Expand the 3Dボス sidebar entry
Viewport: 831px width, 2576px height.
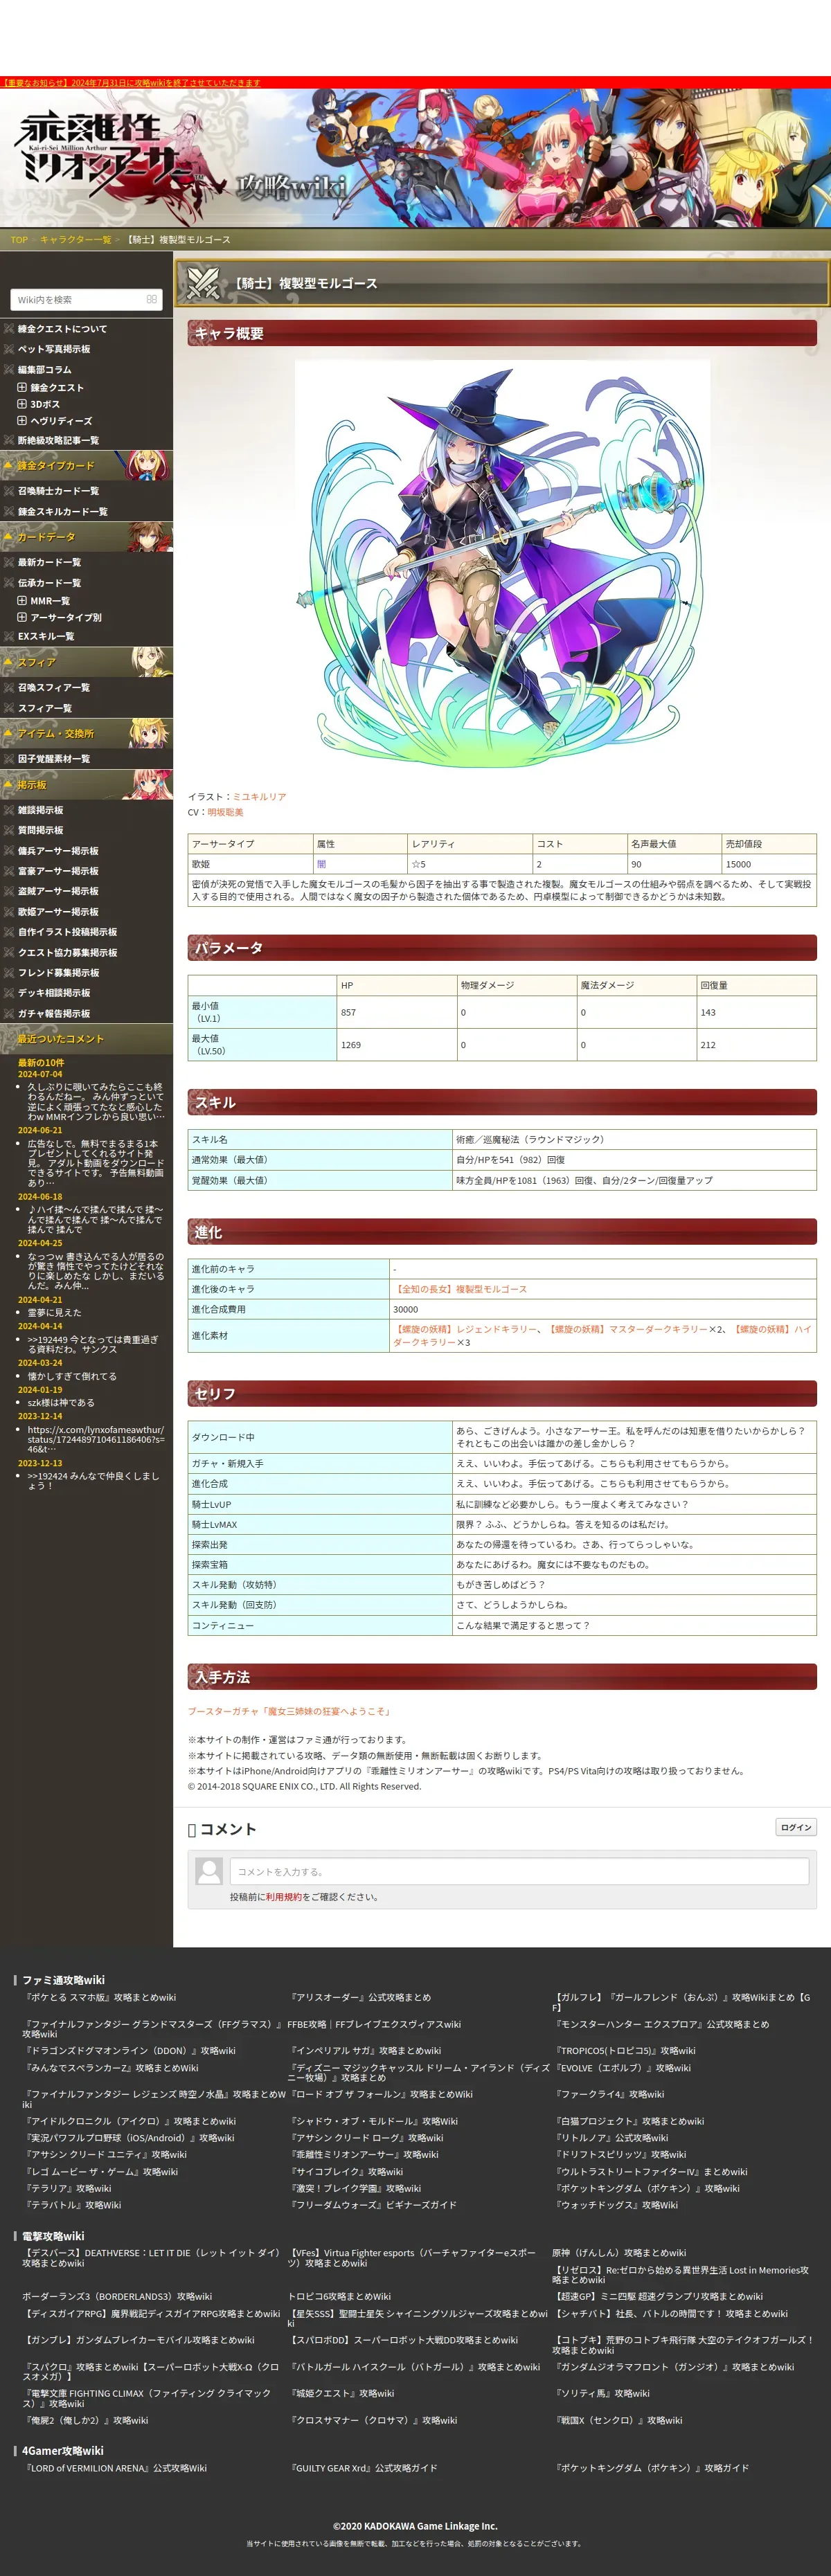(22, 404)
